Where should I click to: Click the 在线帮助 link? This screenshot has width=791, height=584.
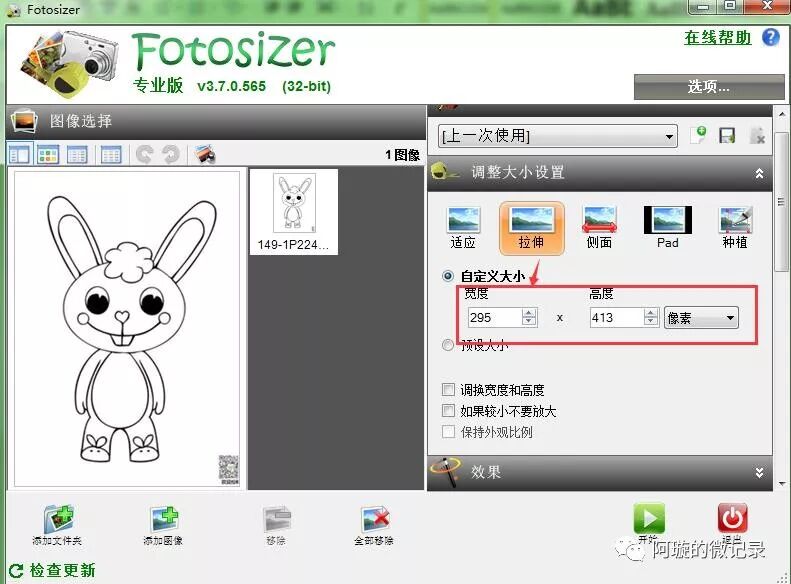pos(717,37)
